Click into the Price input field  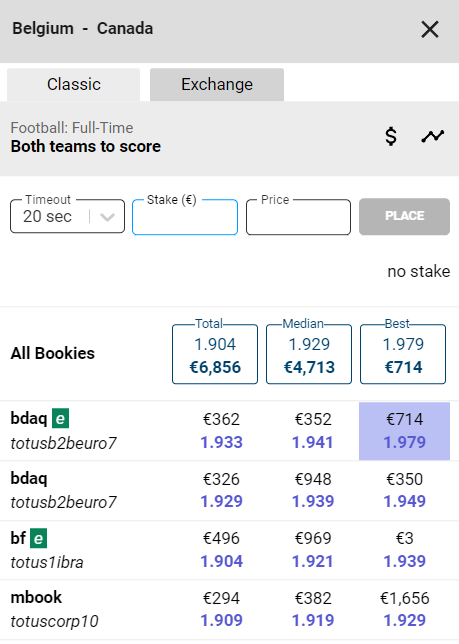coord(298,217)
